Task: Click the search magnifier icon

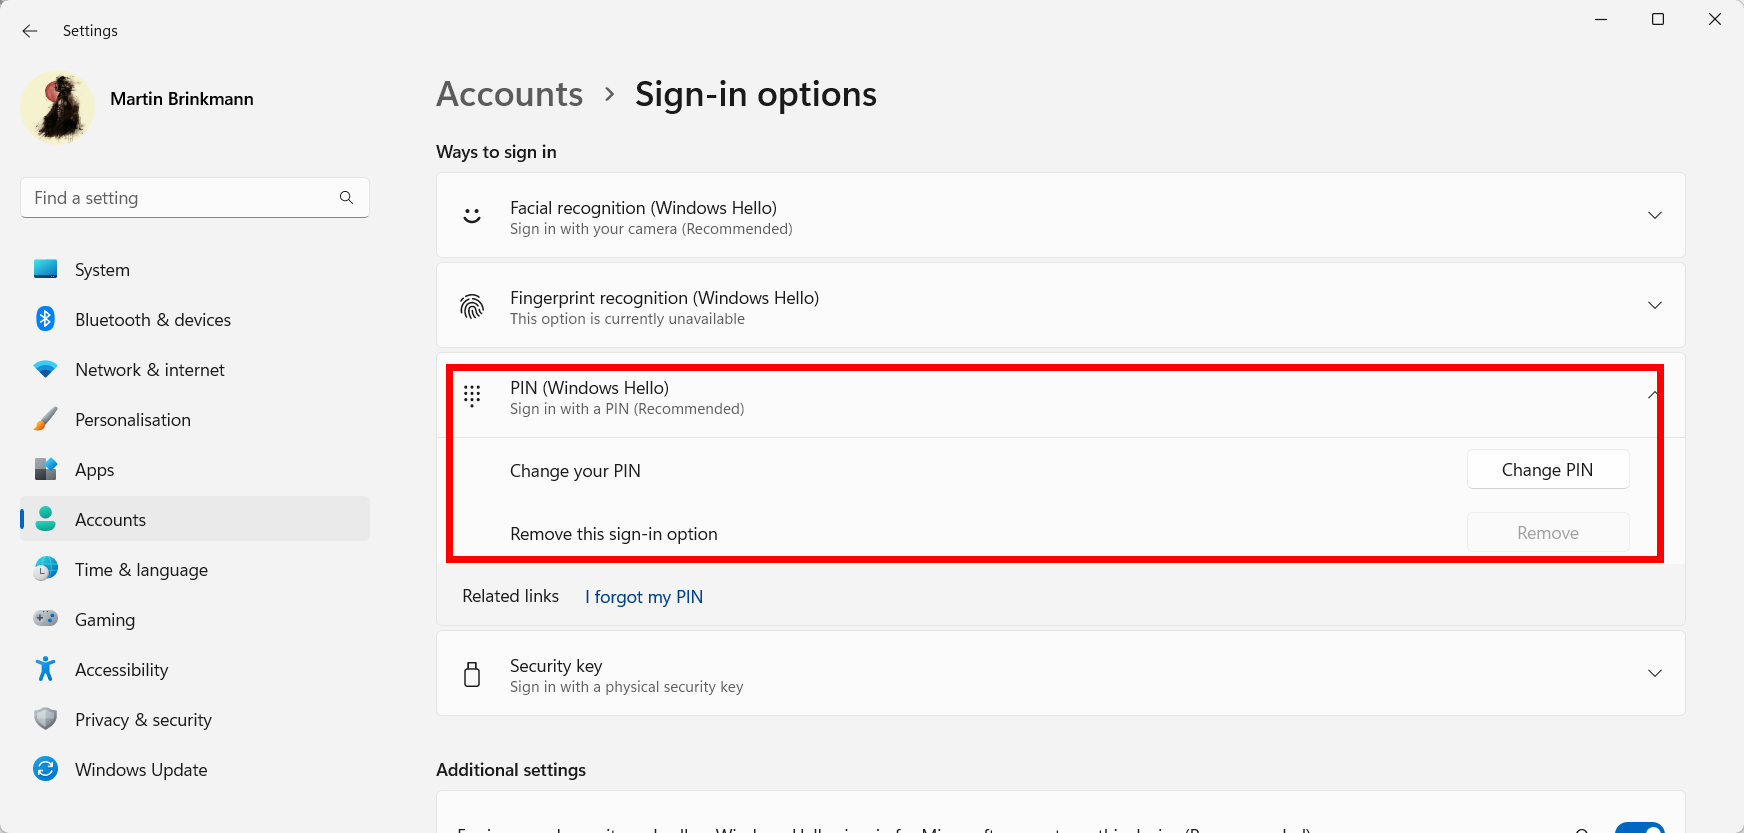Action: point(346,198)
